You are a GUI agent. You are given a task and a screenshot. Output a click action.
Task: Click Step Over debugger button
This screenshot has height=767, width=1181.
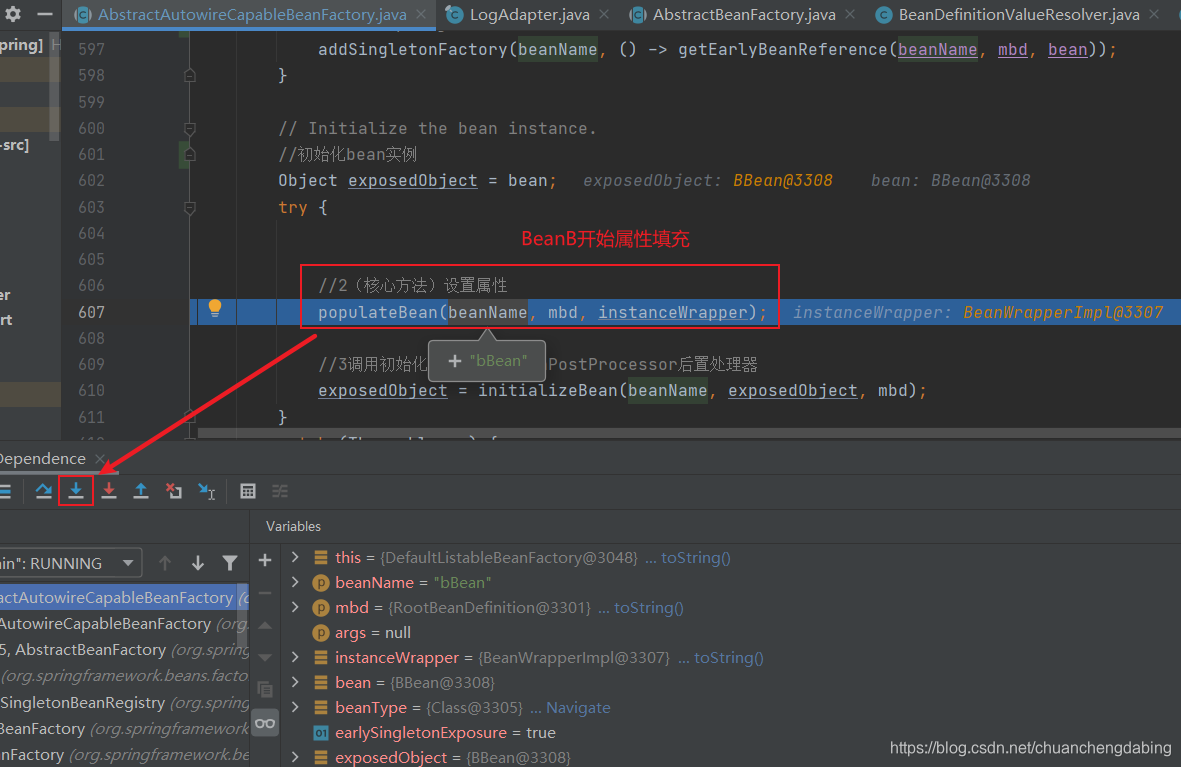(44, 491)
